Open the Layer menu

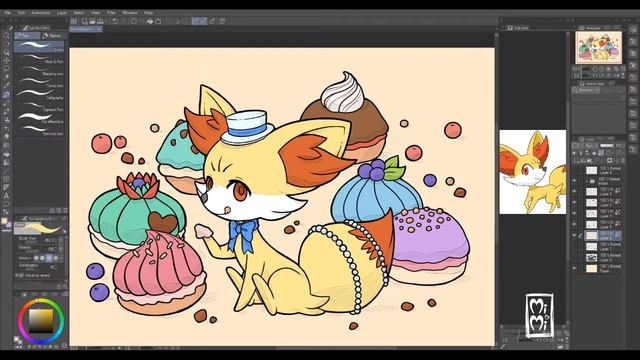[x=62, y=13]
